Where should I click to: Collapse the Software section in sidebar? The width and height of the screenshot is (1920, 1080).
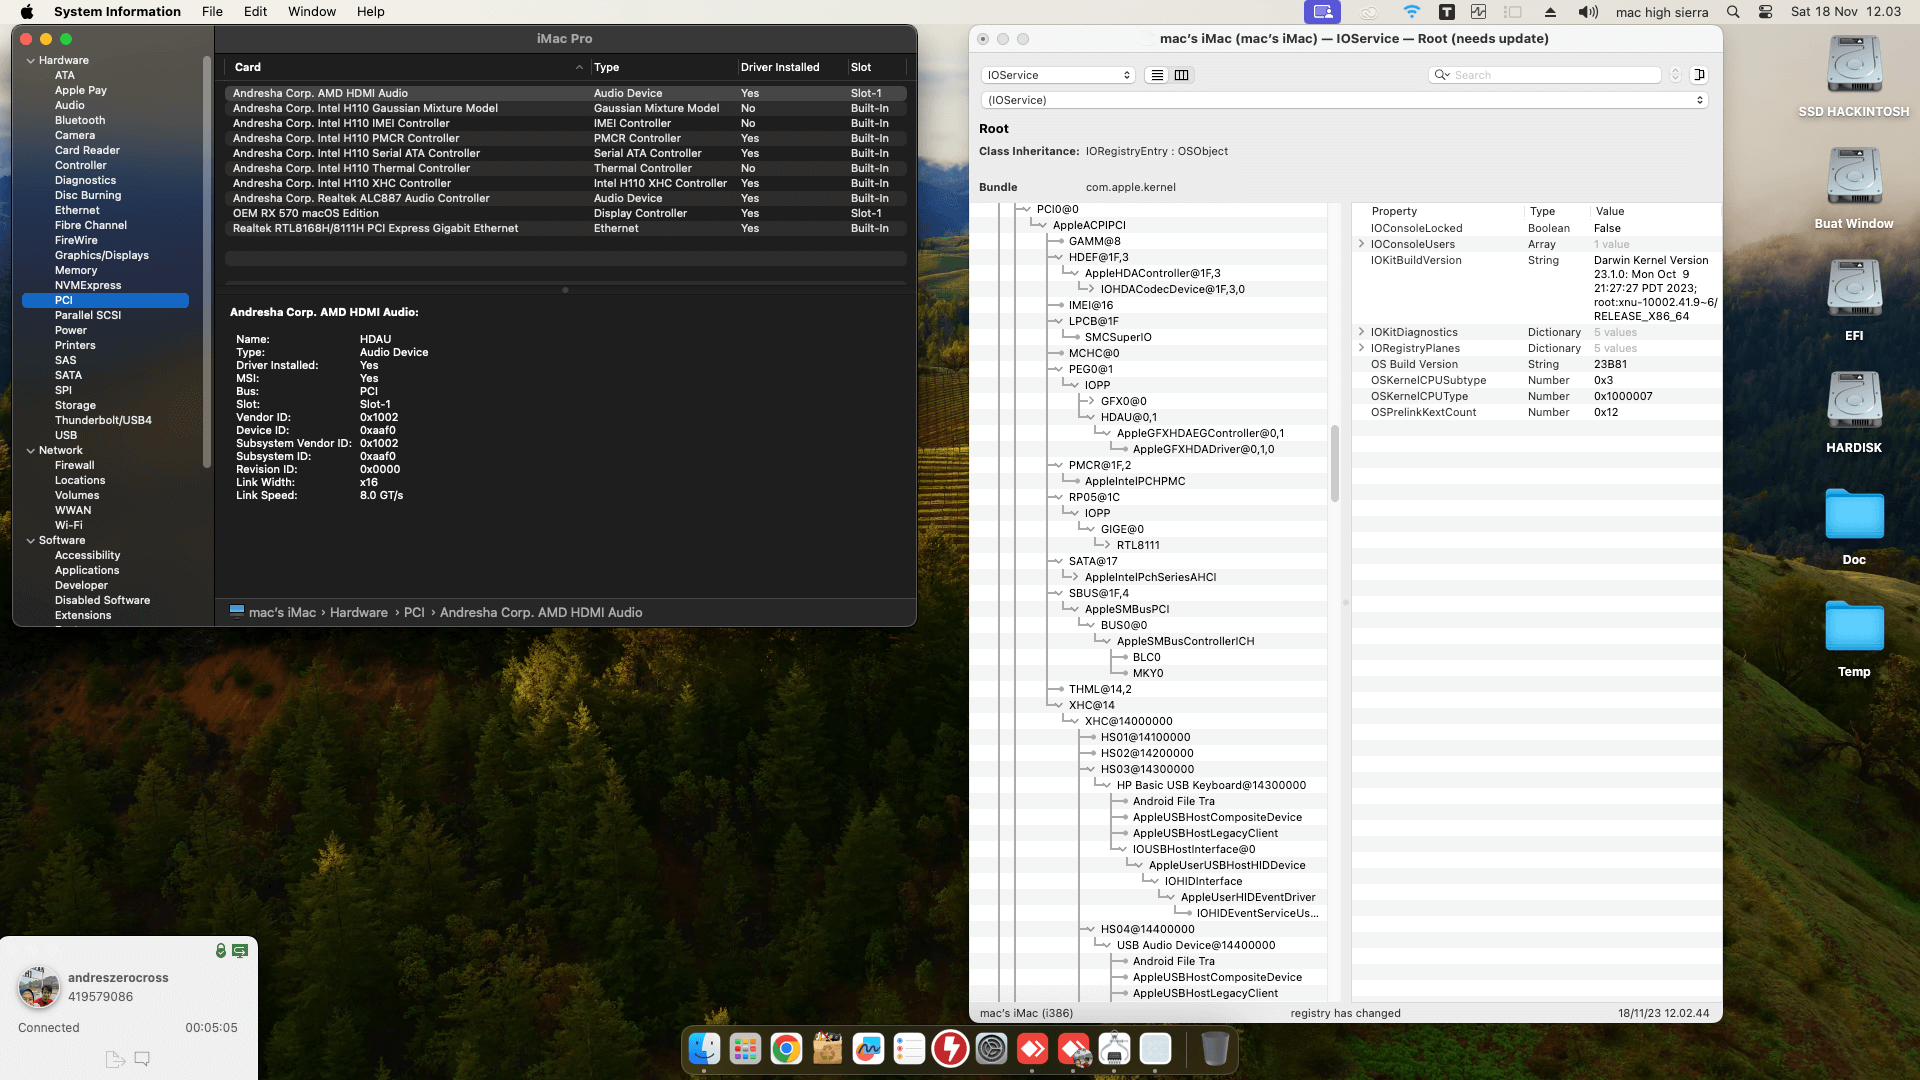click(31, 541)
